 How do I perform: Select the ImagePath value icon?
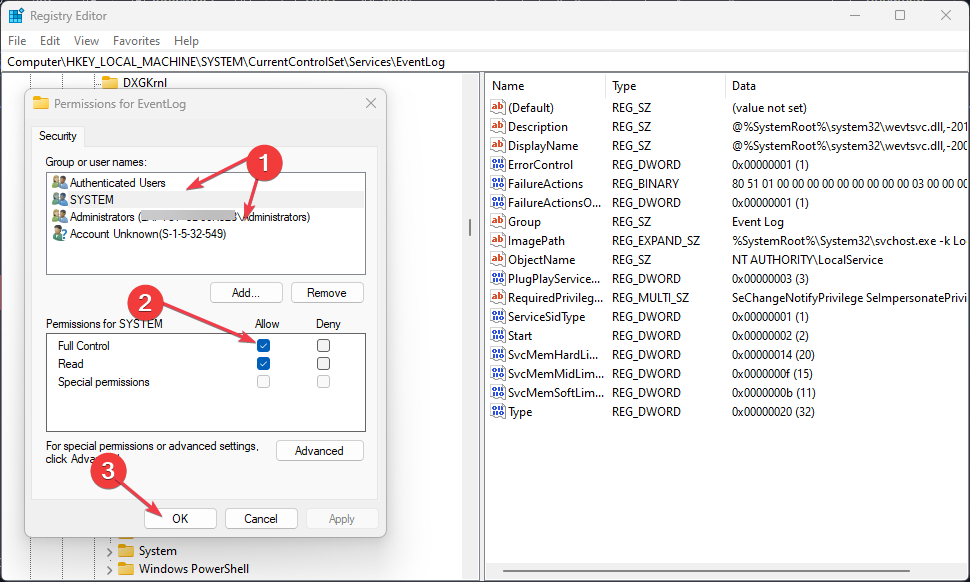coord(497,241)
